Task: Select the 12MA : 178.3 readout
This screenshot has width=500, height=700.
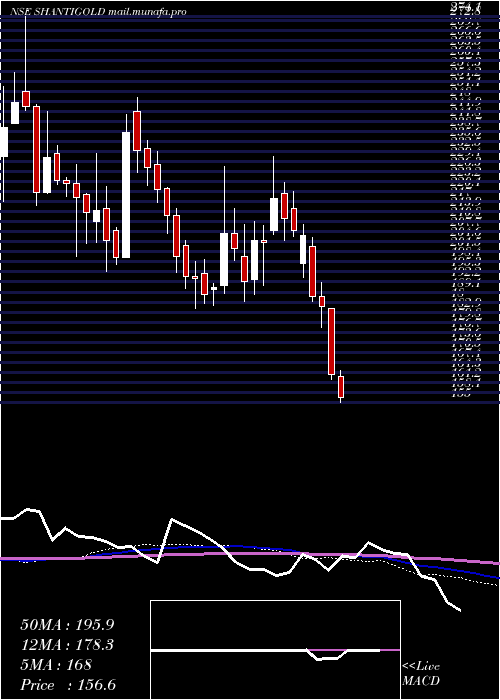Action: [x=67, y=645]
